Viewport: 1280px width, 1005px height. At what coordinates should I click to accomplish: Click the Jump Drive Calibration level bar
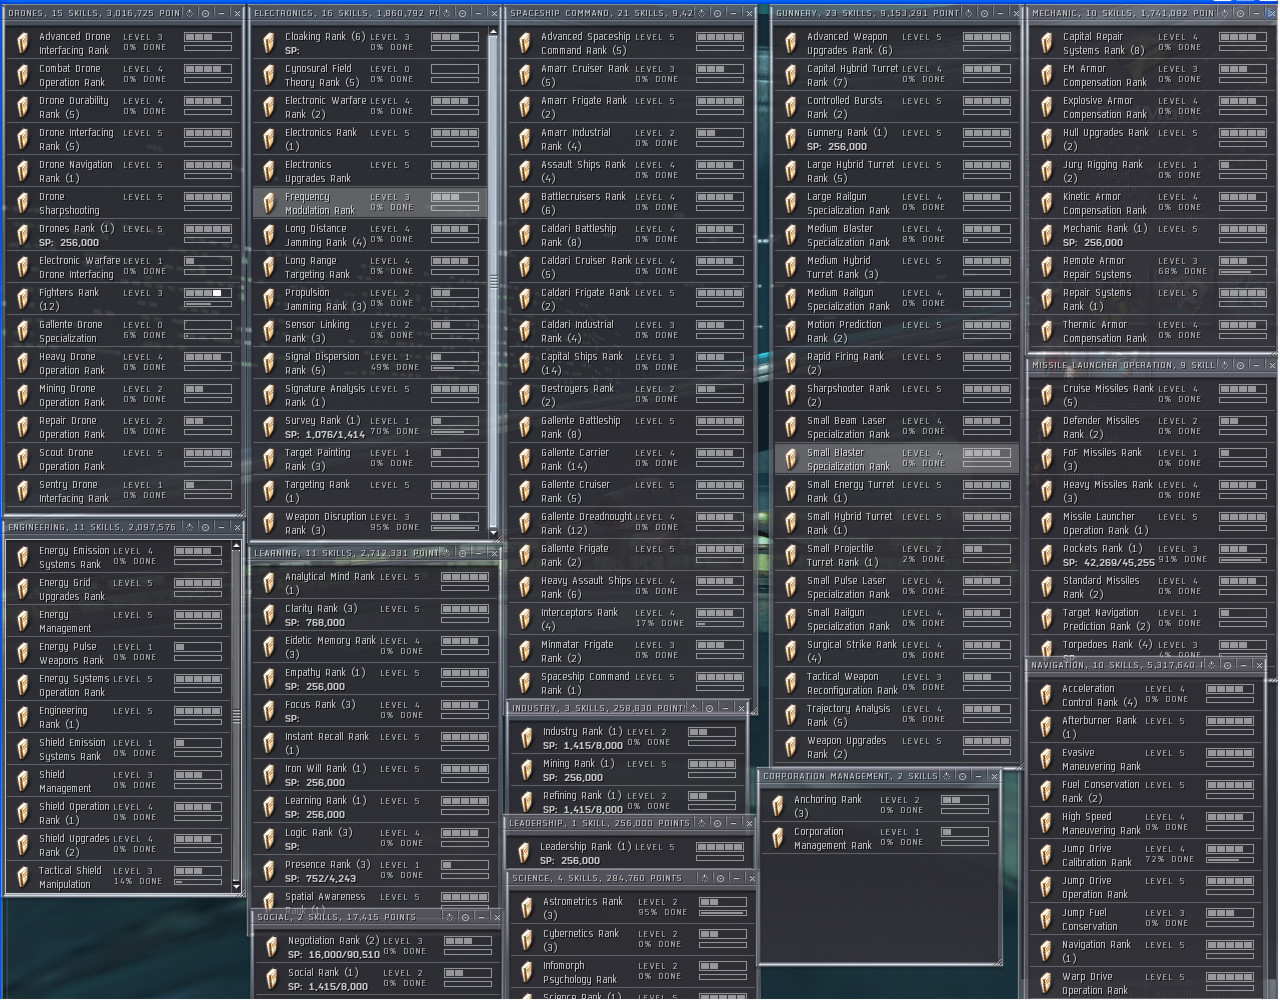[x=1229, y=849]
